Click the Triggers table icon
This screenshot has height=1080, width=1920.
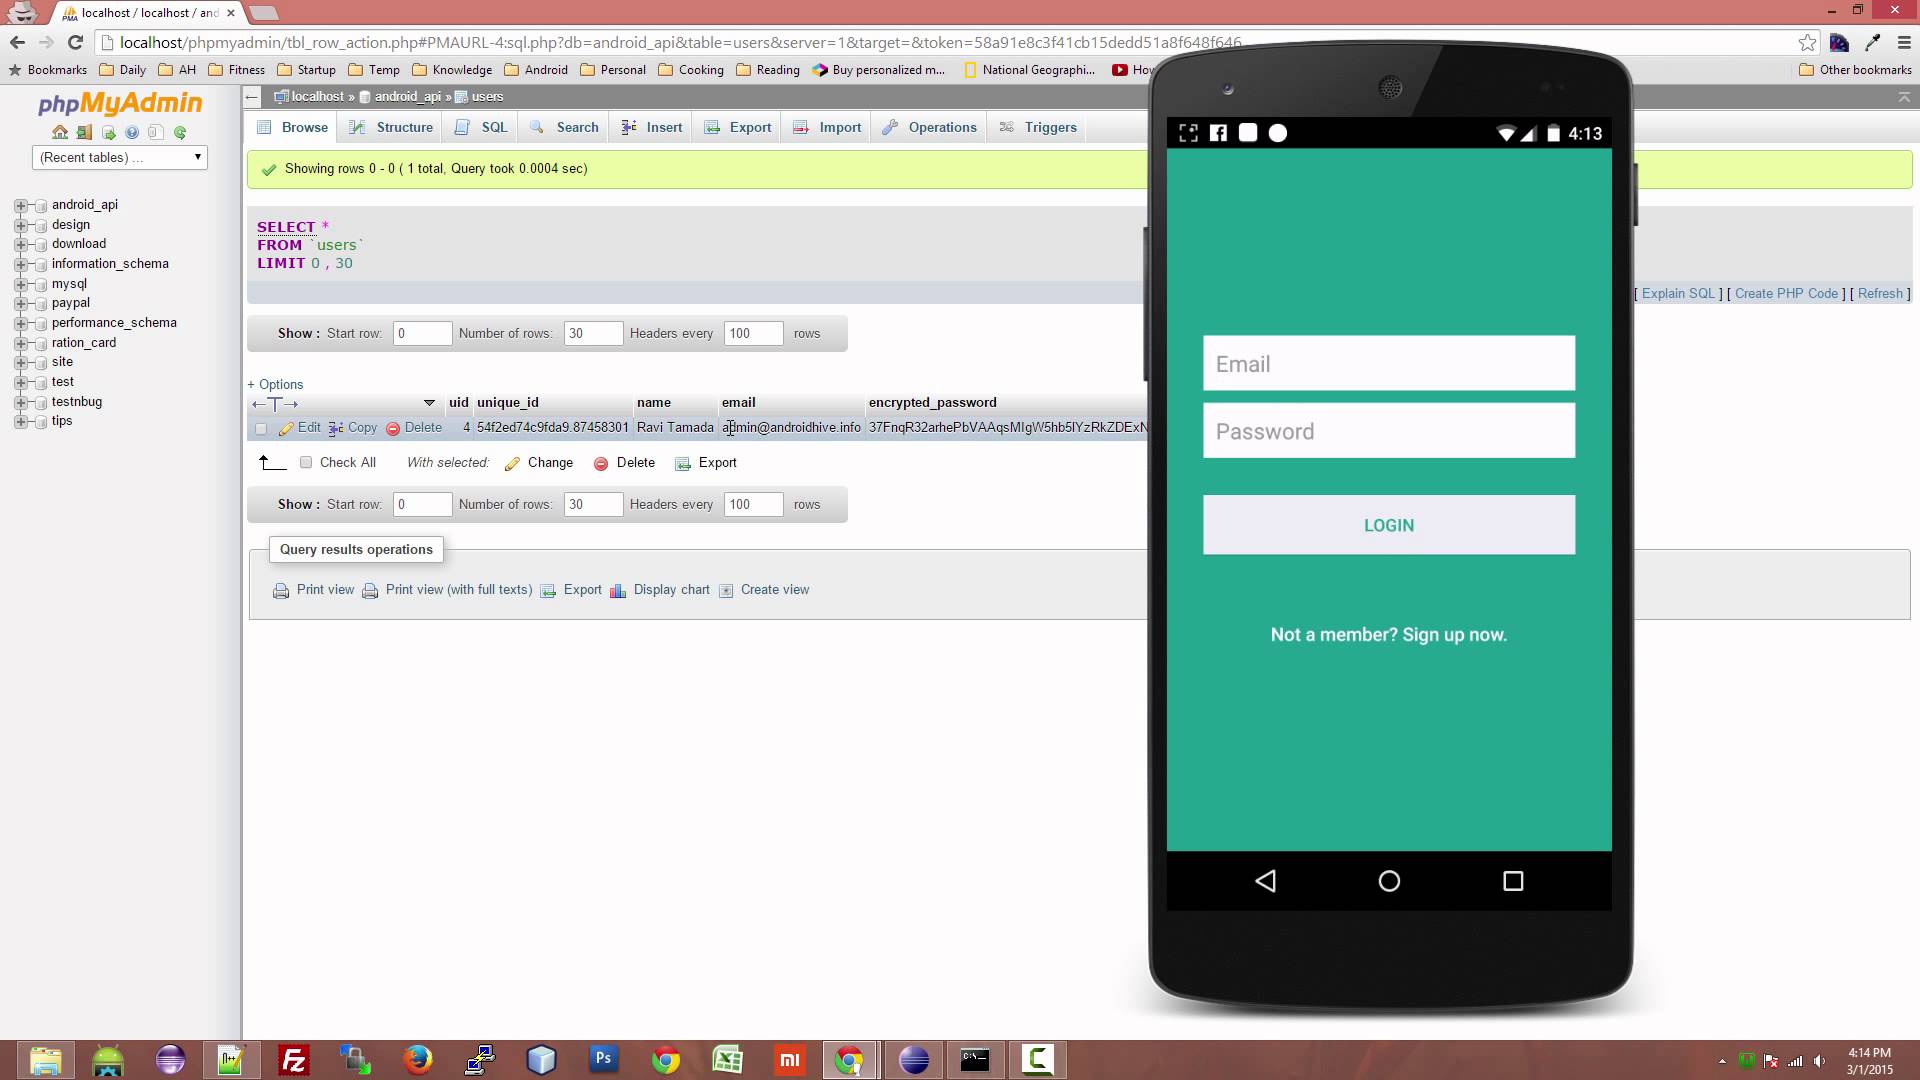(x=1009, y=127)
